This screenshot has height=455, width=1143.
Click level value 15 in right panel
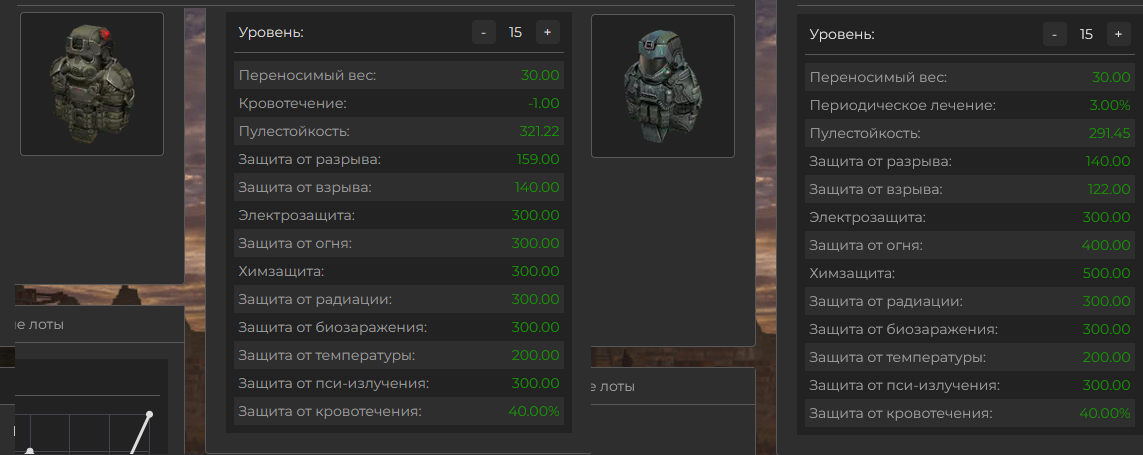point(1086,34)
